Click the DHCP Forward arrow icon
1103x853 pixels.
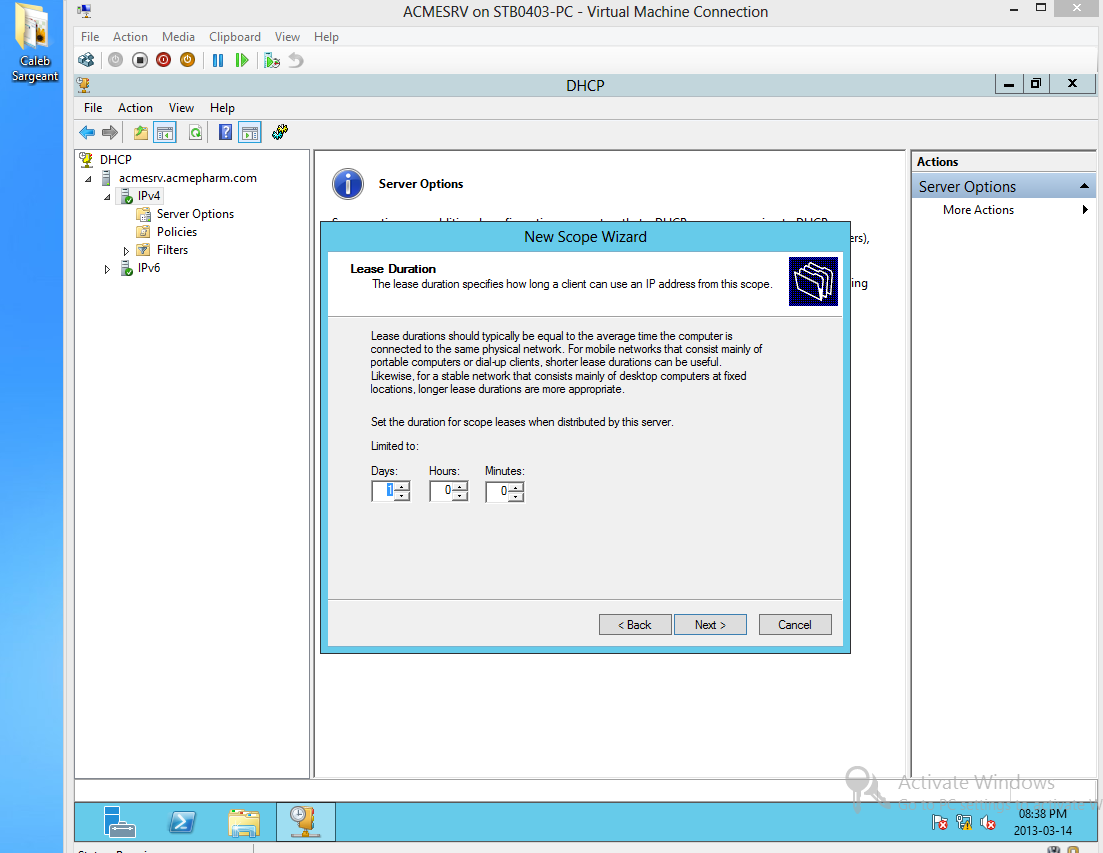pos(110,132)
